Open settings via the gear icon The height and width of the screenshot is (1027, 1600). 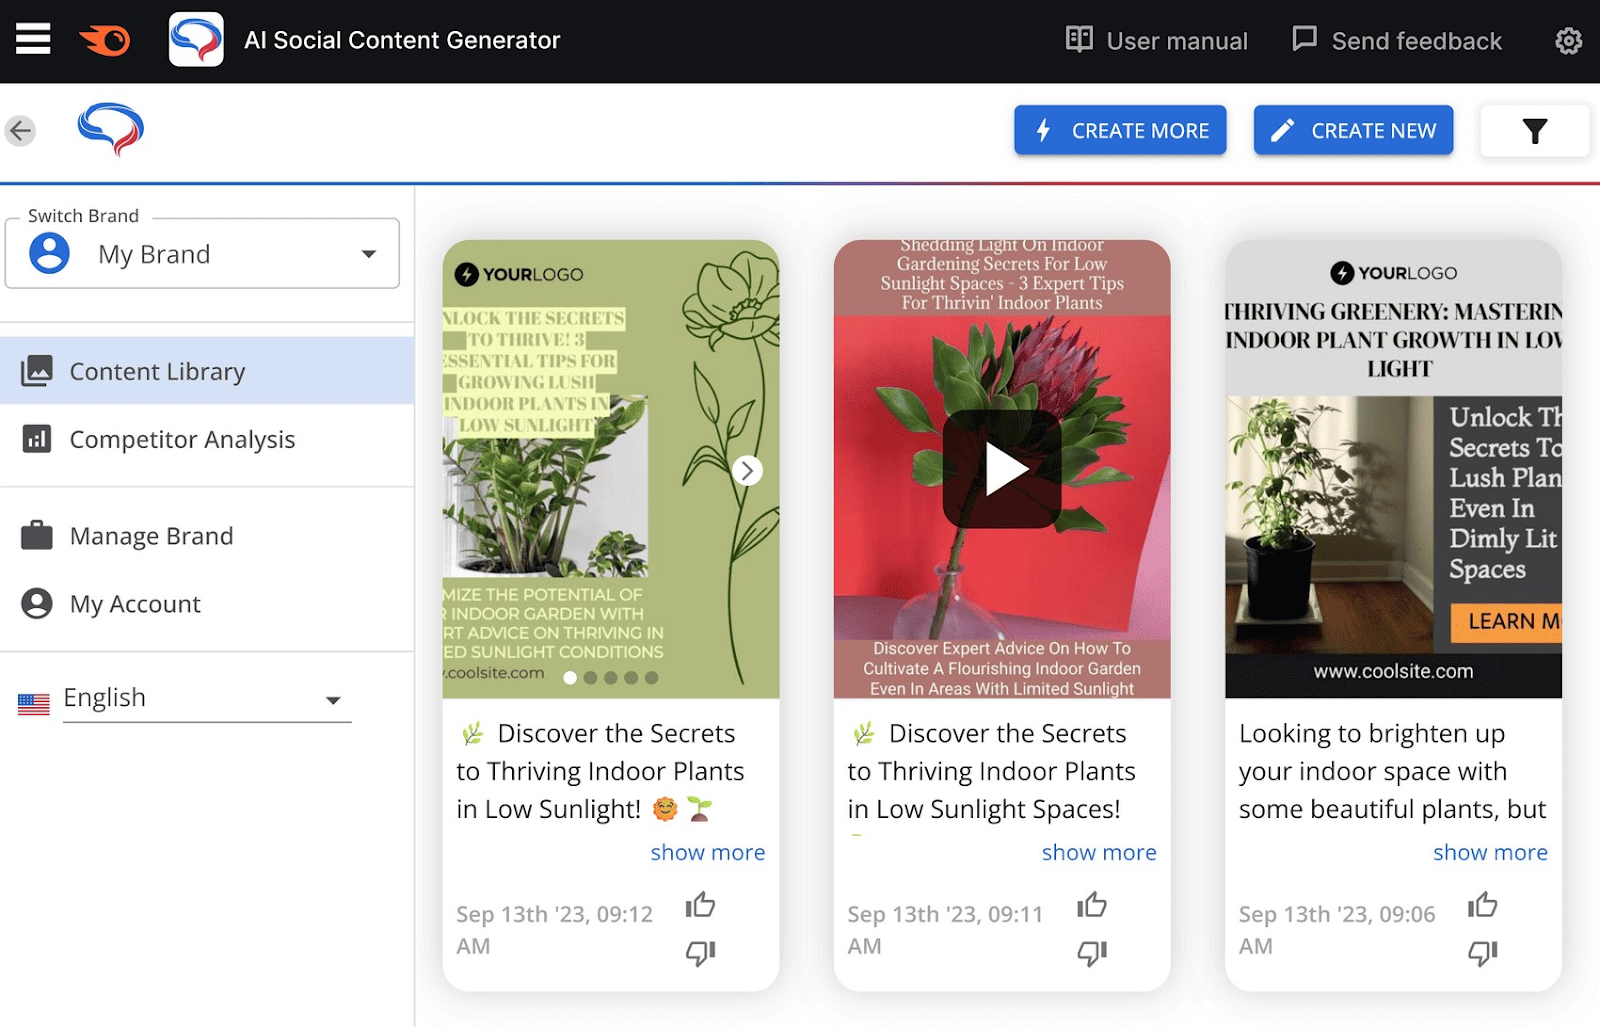click(1567, 41)
